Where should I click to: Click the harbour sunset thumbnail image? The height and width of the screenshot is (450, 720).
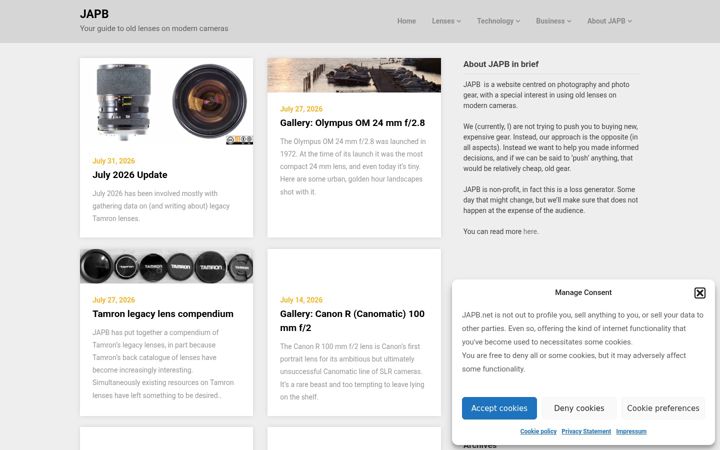354,75
